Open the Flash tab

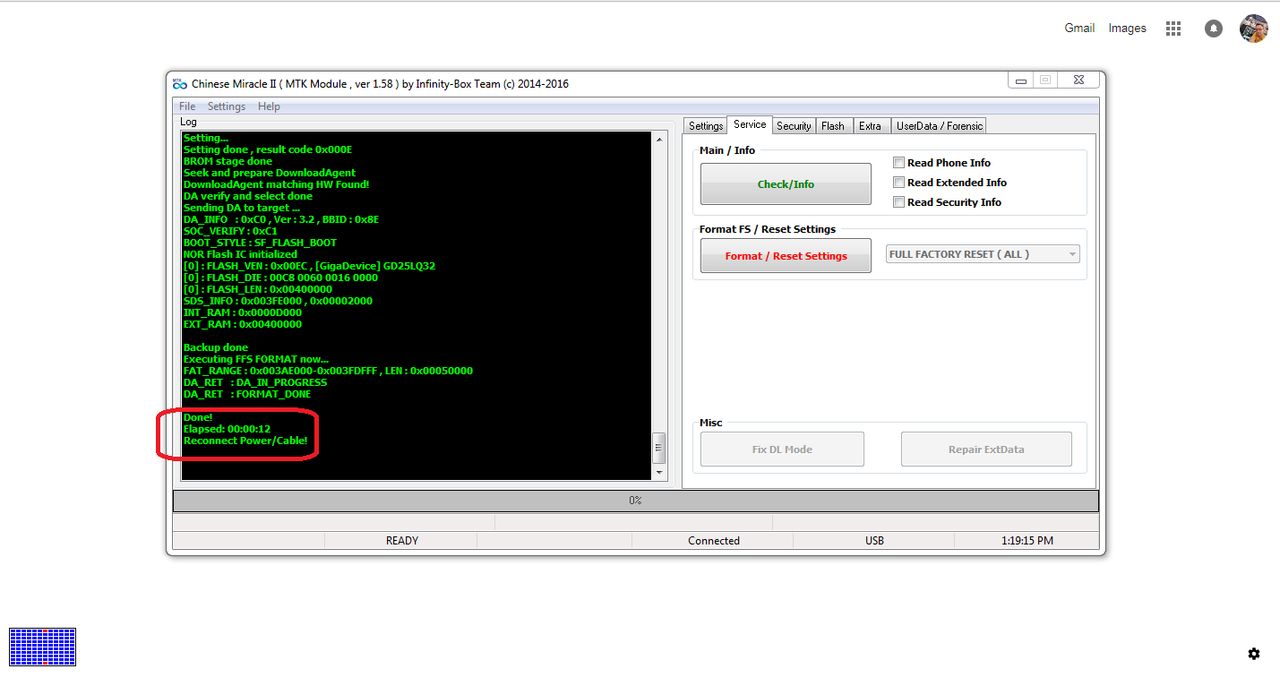pos(833,126)
